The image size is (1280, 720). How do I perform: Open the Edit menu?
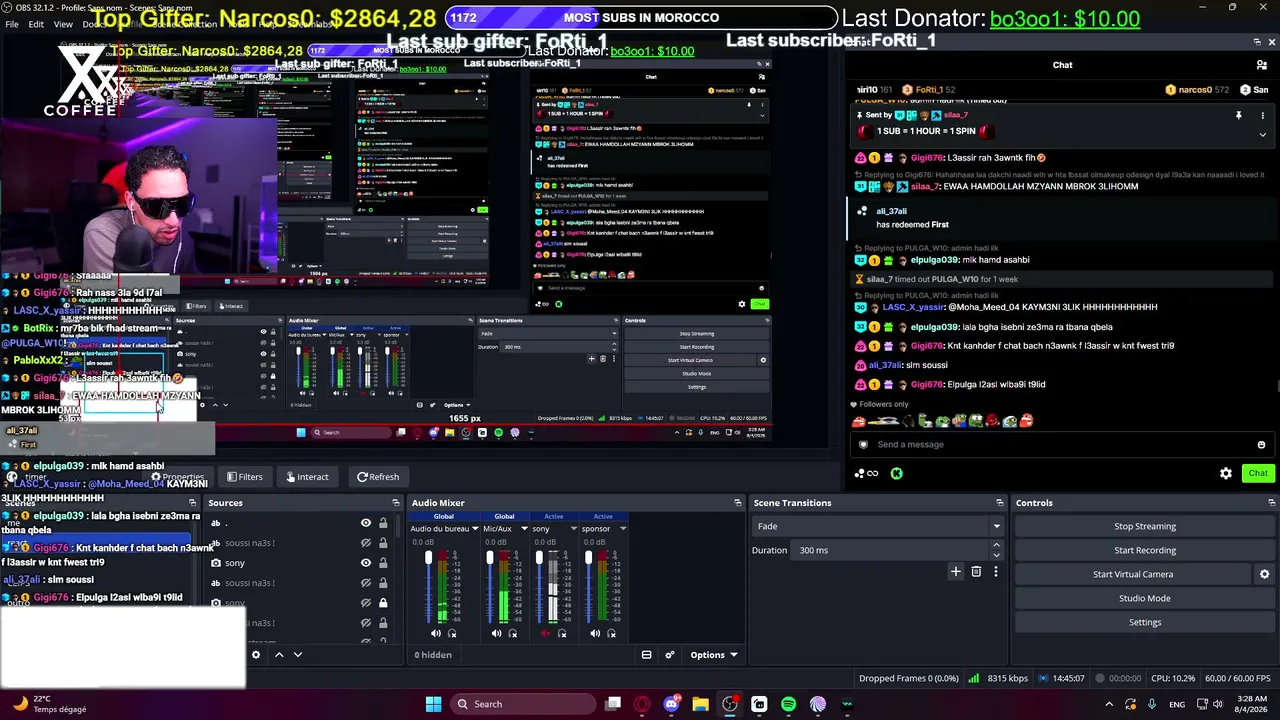tap(36, 24)
